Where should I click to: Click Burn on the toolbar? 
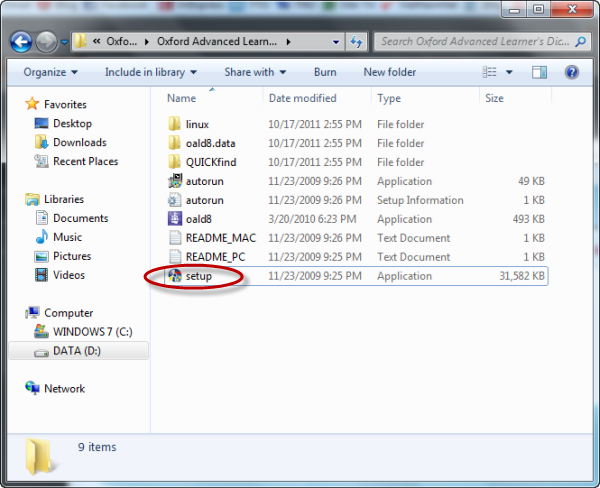325,72
